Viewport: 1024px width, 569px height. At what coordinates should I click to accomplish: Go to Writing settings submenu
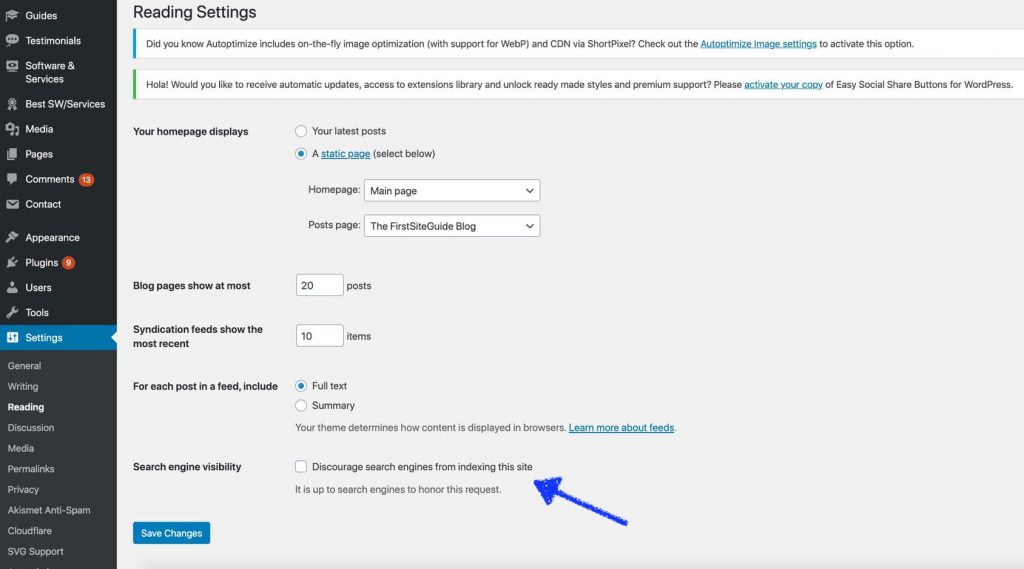23,387
